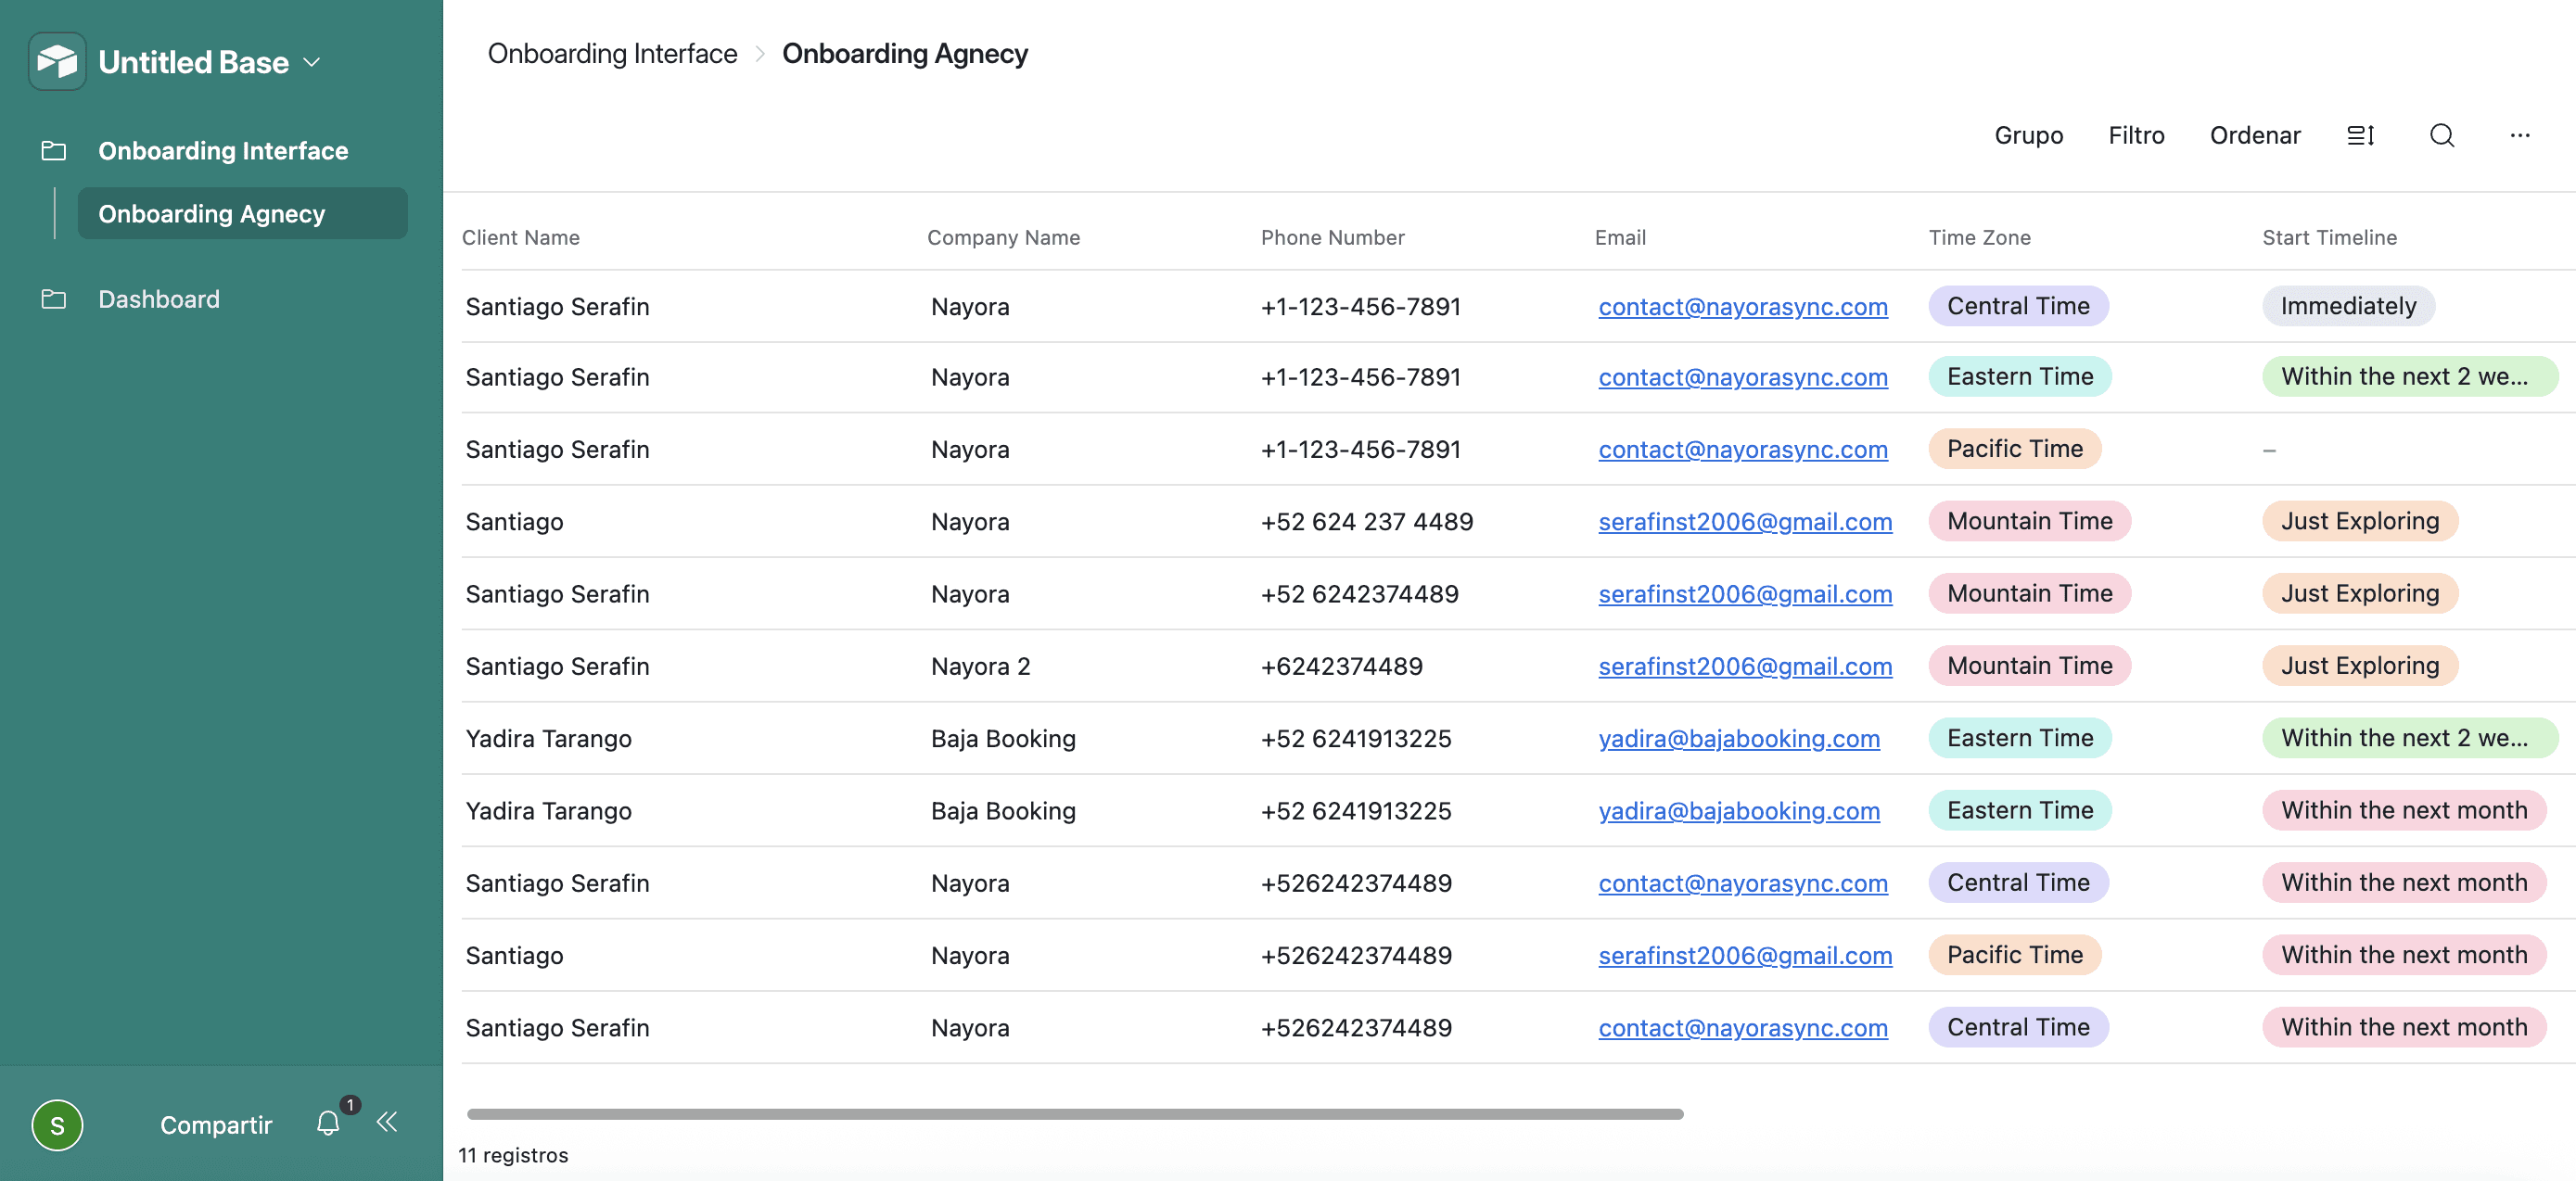Click the folder icon beside Dashboard
The height and width of the screenshot is (1181, 2576).
coord(53,298)
